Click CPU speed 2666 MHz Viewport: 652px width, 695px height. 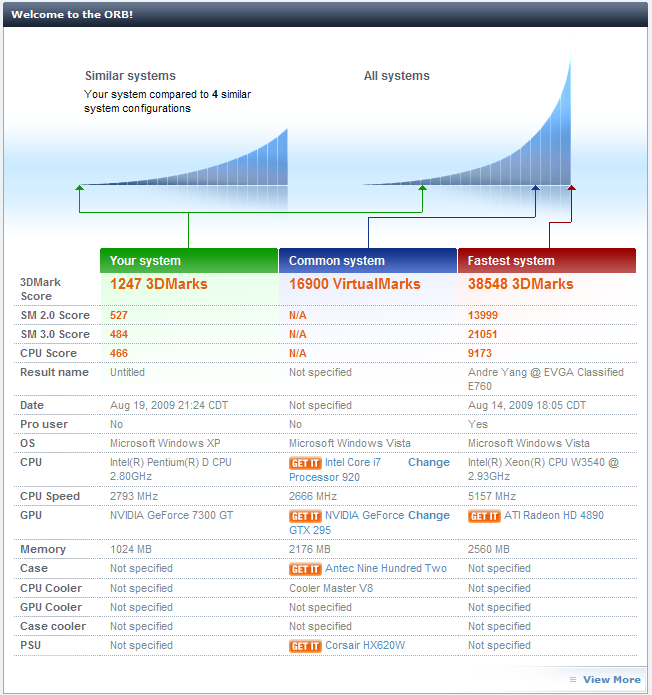coord(313,496)
